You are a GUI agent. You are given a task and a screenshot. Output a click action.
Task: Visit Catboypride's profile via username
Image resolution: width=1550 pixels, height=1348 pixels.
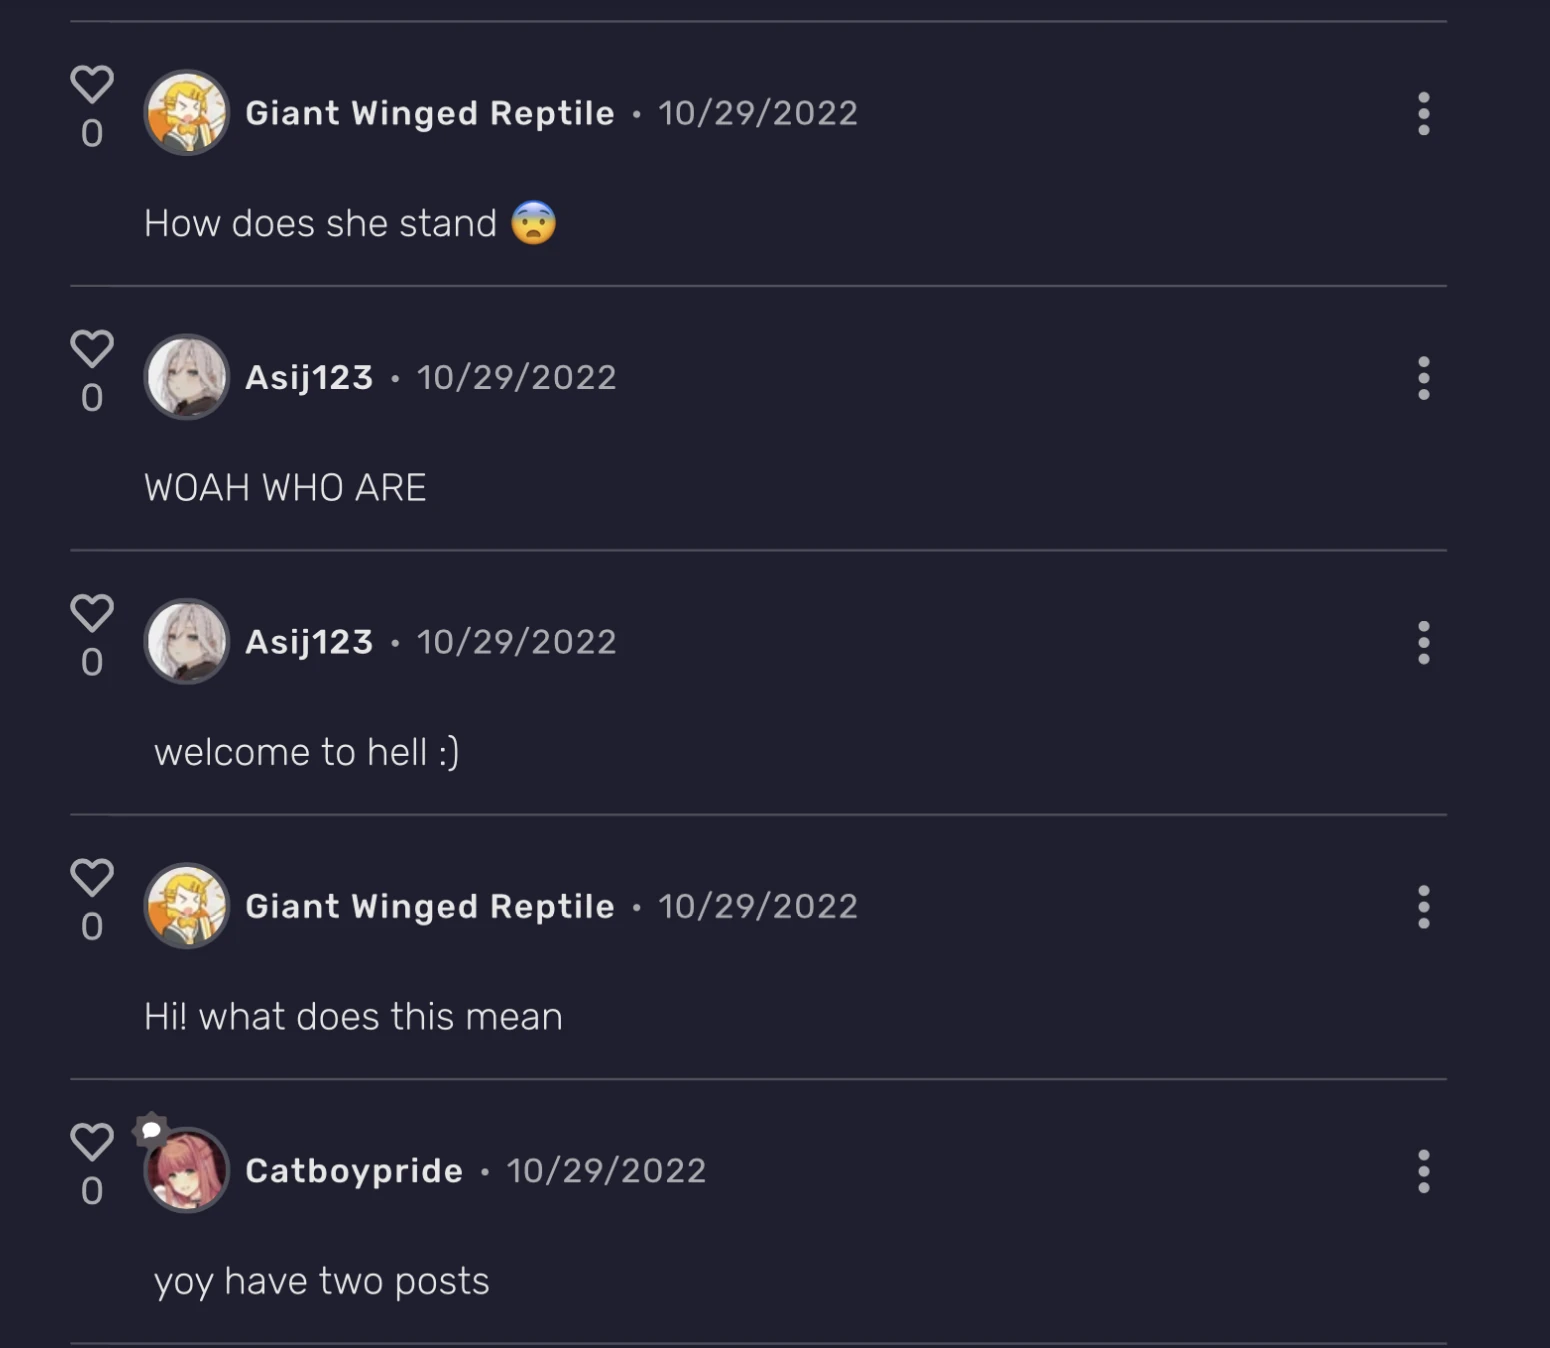(x=354, y=1171)
